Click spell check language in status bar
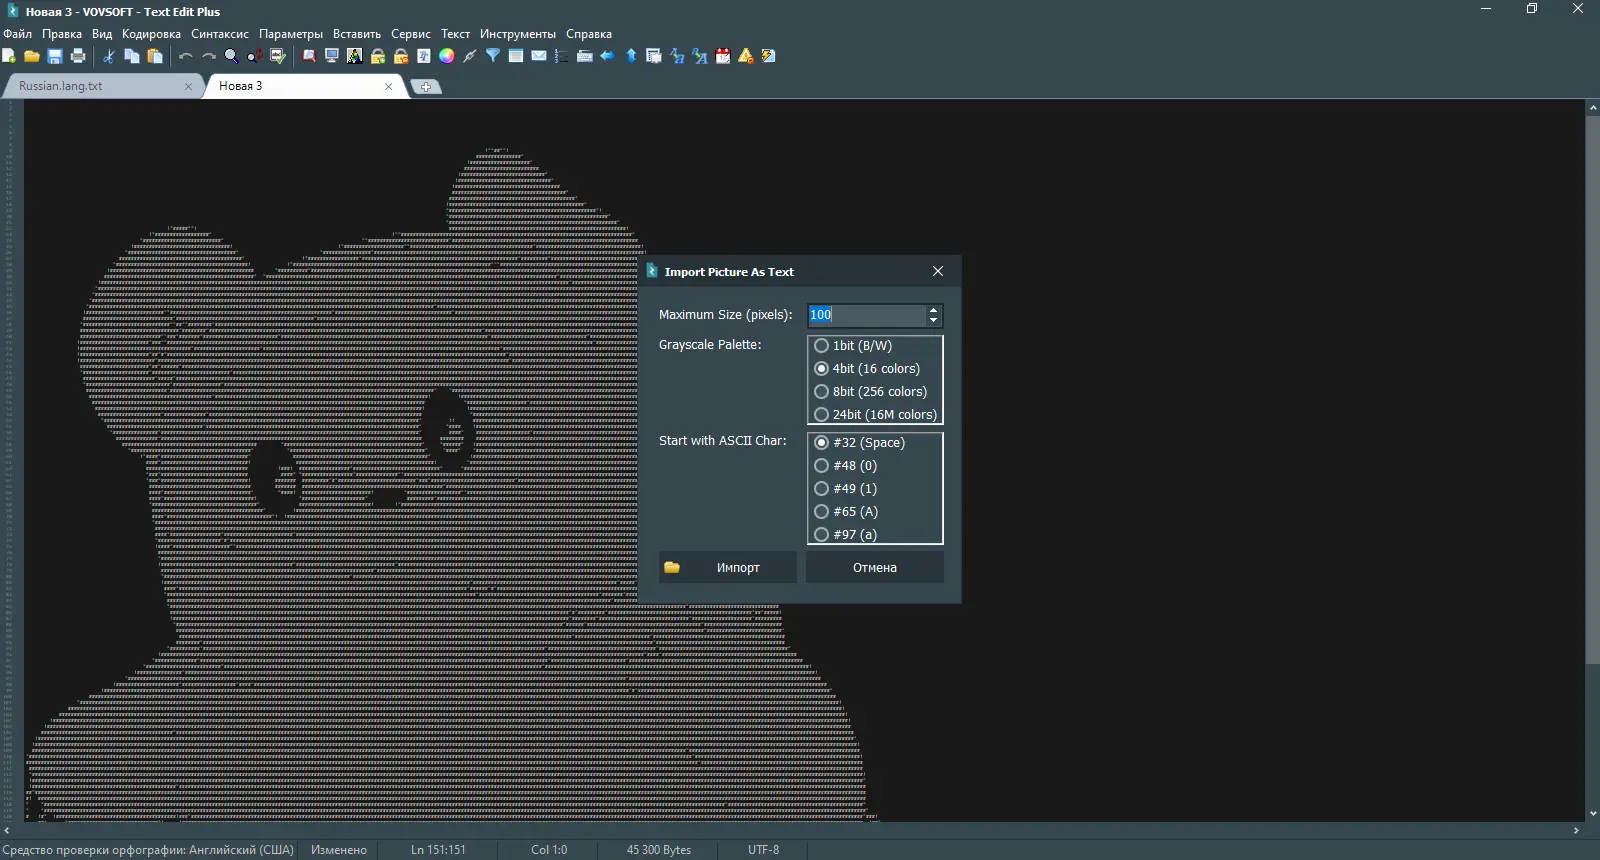Screen dimensions: 1600x860 click(148, 850)
